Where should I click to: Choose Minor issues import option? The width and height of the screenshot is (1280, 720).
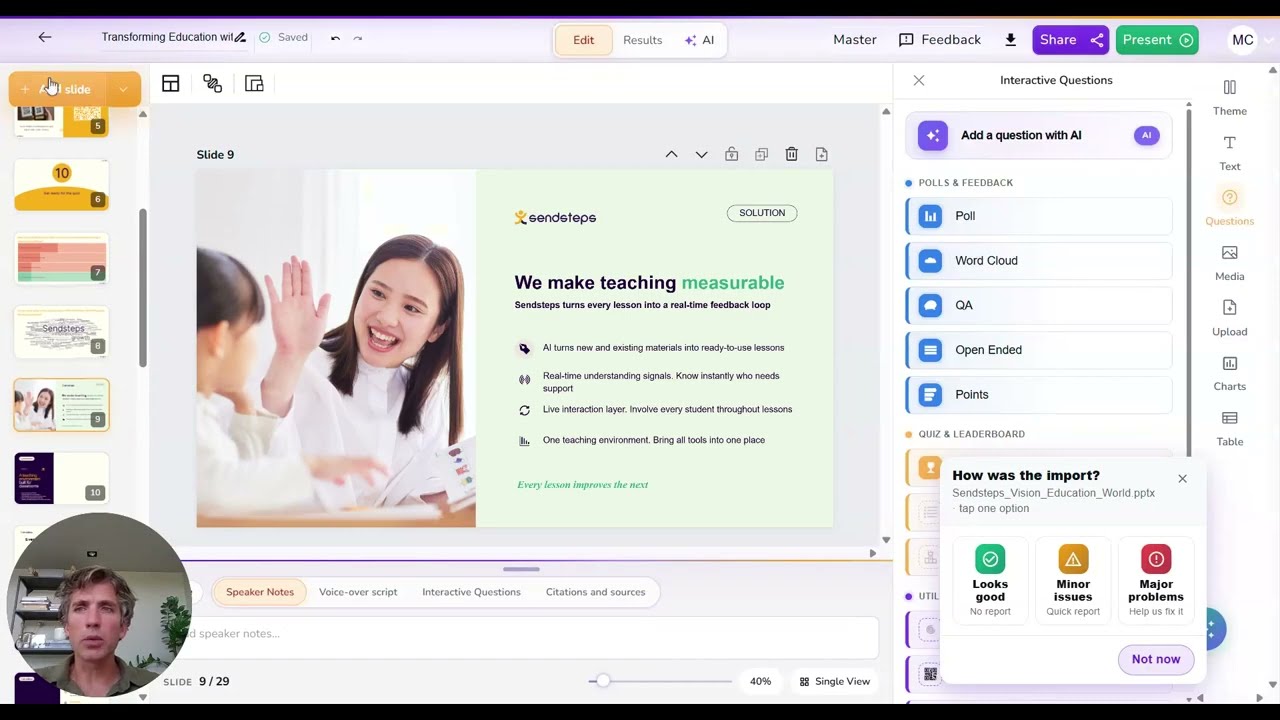[1073, 581]
